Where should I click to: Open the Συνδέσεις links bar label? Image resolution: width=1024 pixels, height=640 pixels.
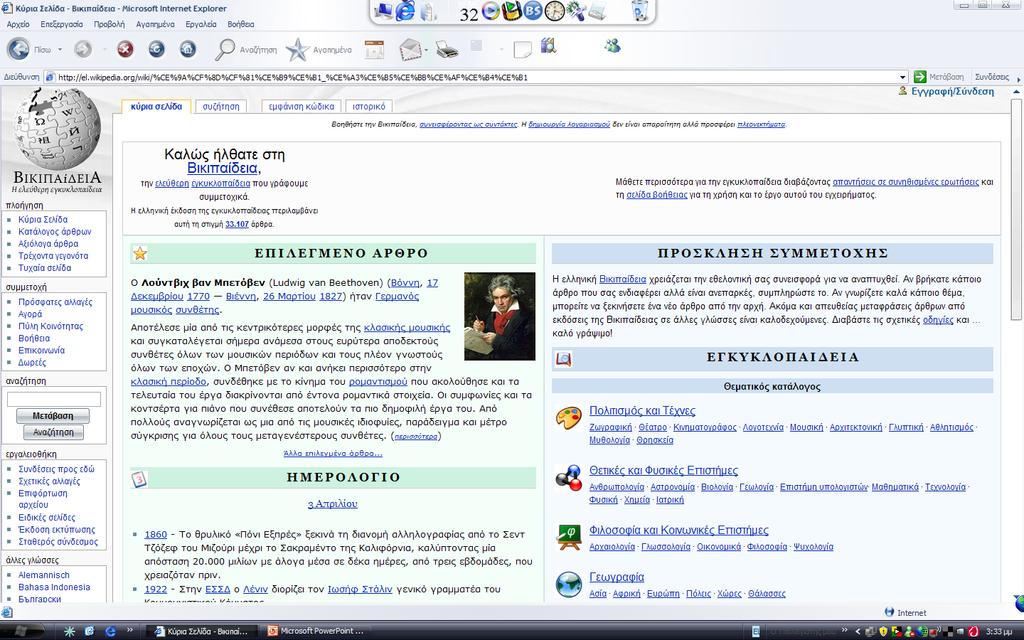pos(991,77)
